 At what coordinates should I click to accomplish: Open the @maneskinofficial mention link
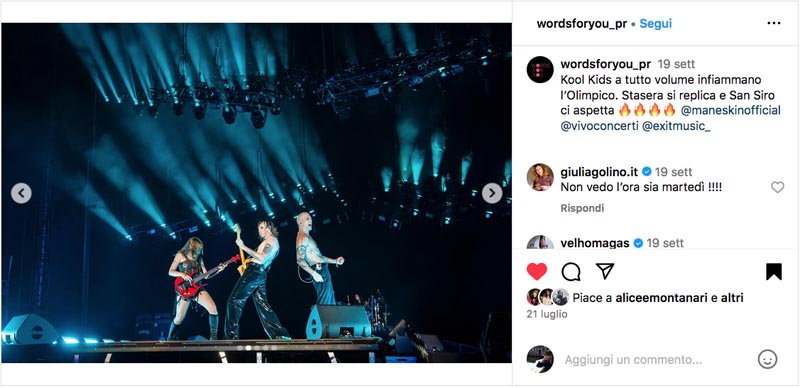[x=731, y=110]
